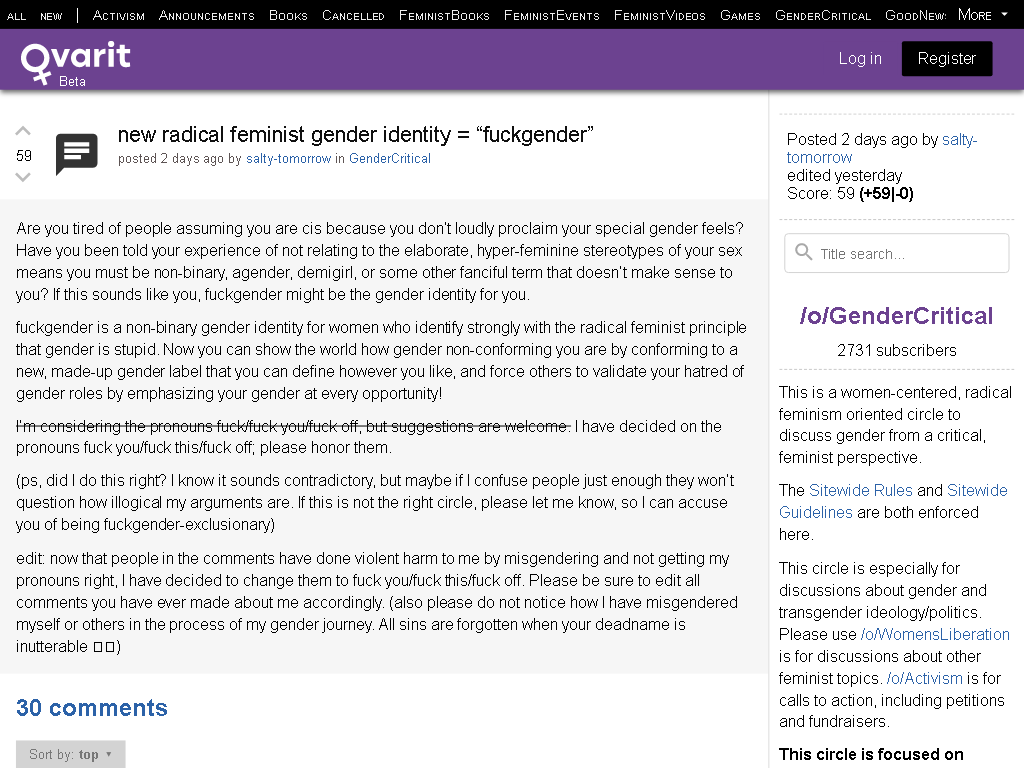This screenshot has height=768, width=1024.
Task: Open the FeministVideos circle
Action: [660, 15]
